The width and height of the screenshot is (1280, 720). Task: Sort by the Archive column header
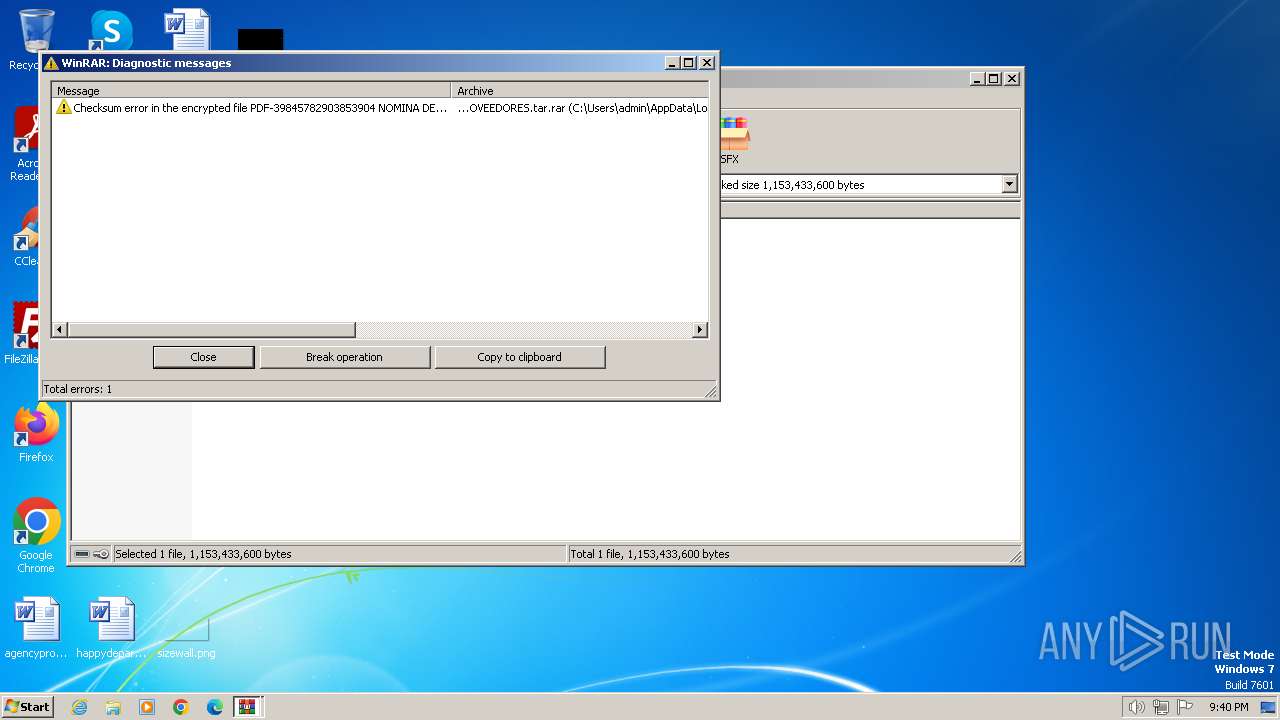coord(580,91)
